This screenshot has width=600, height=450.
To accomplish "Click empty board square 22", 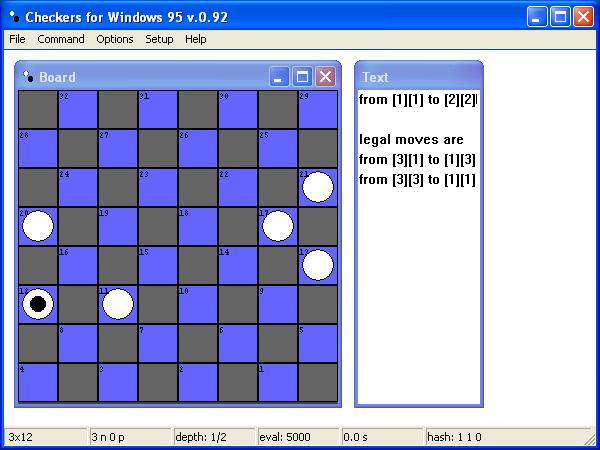I will coord(238,188).
